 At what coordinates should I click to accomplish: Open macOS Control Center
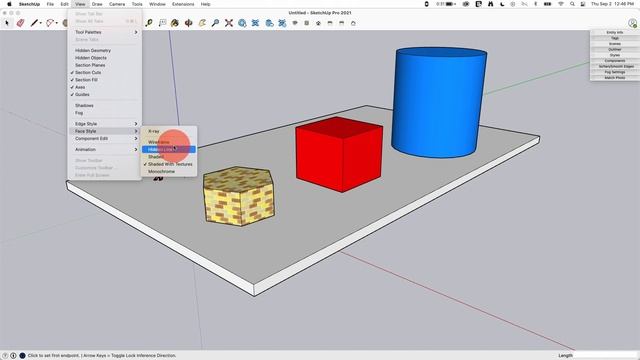[583, 4]
